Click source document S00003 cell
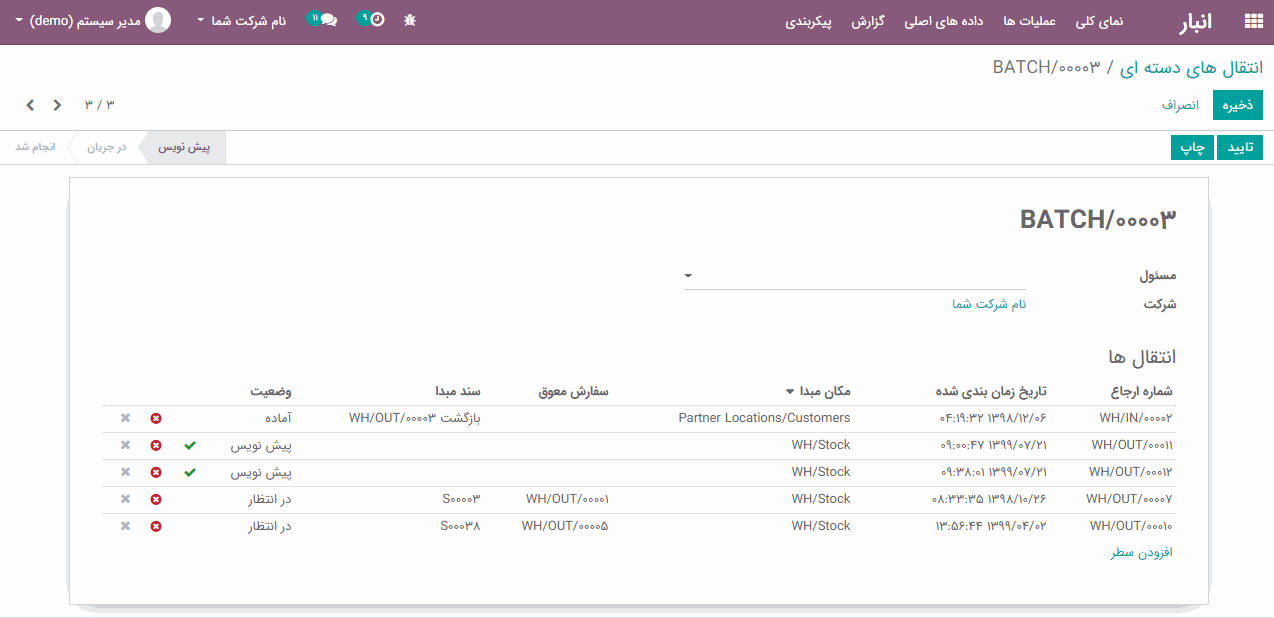Image resolution: width=1274 pixels, height=618 pixels. tap(461, 499)
